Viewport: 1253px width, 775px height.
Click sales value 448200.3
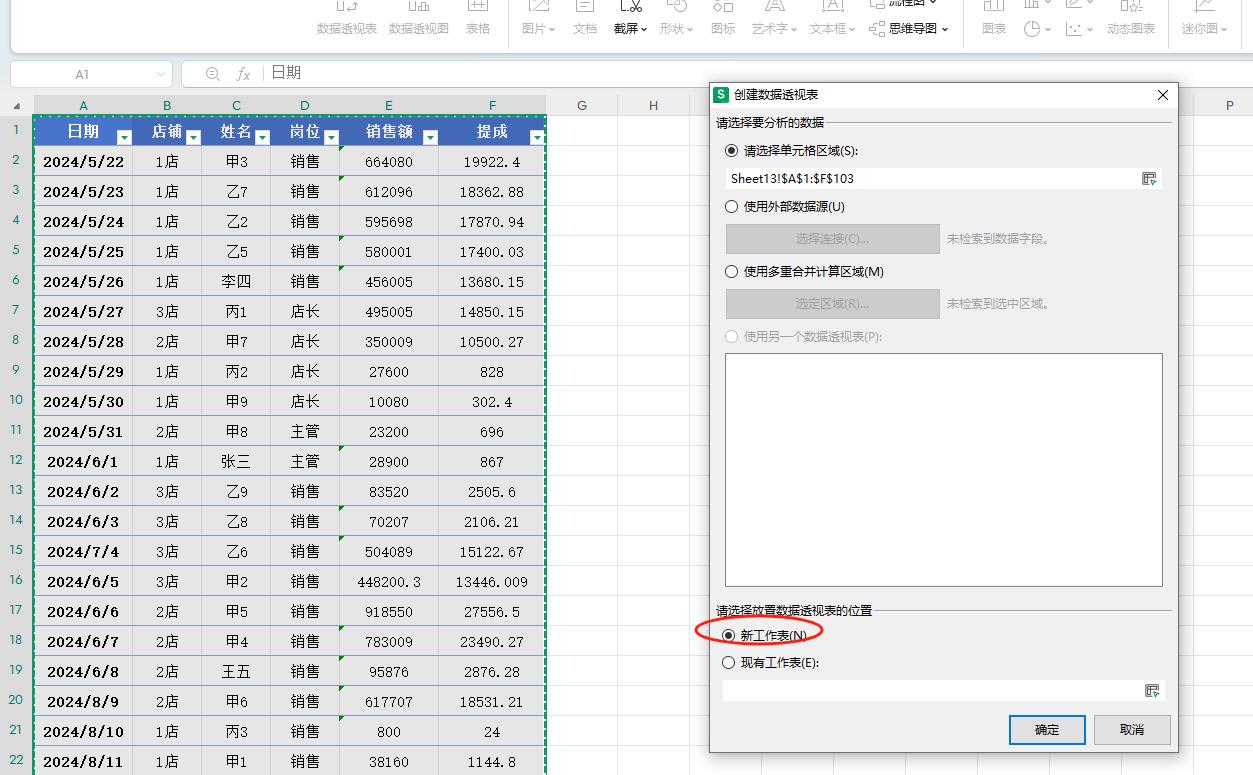(389, 582)
